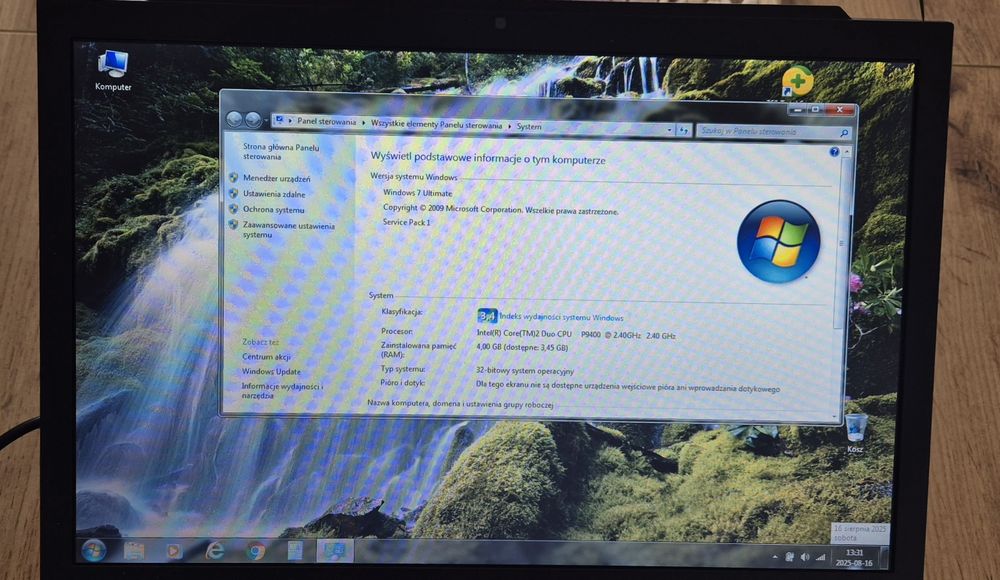Go back with the Back arrow button
Image resolution: width=1000 pixels, height=580 pixels.
tap(234, 119)
